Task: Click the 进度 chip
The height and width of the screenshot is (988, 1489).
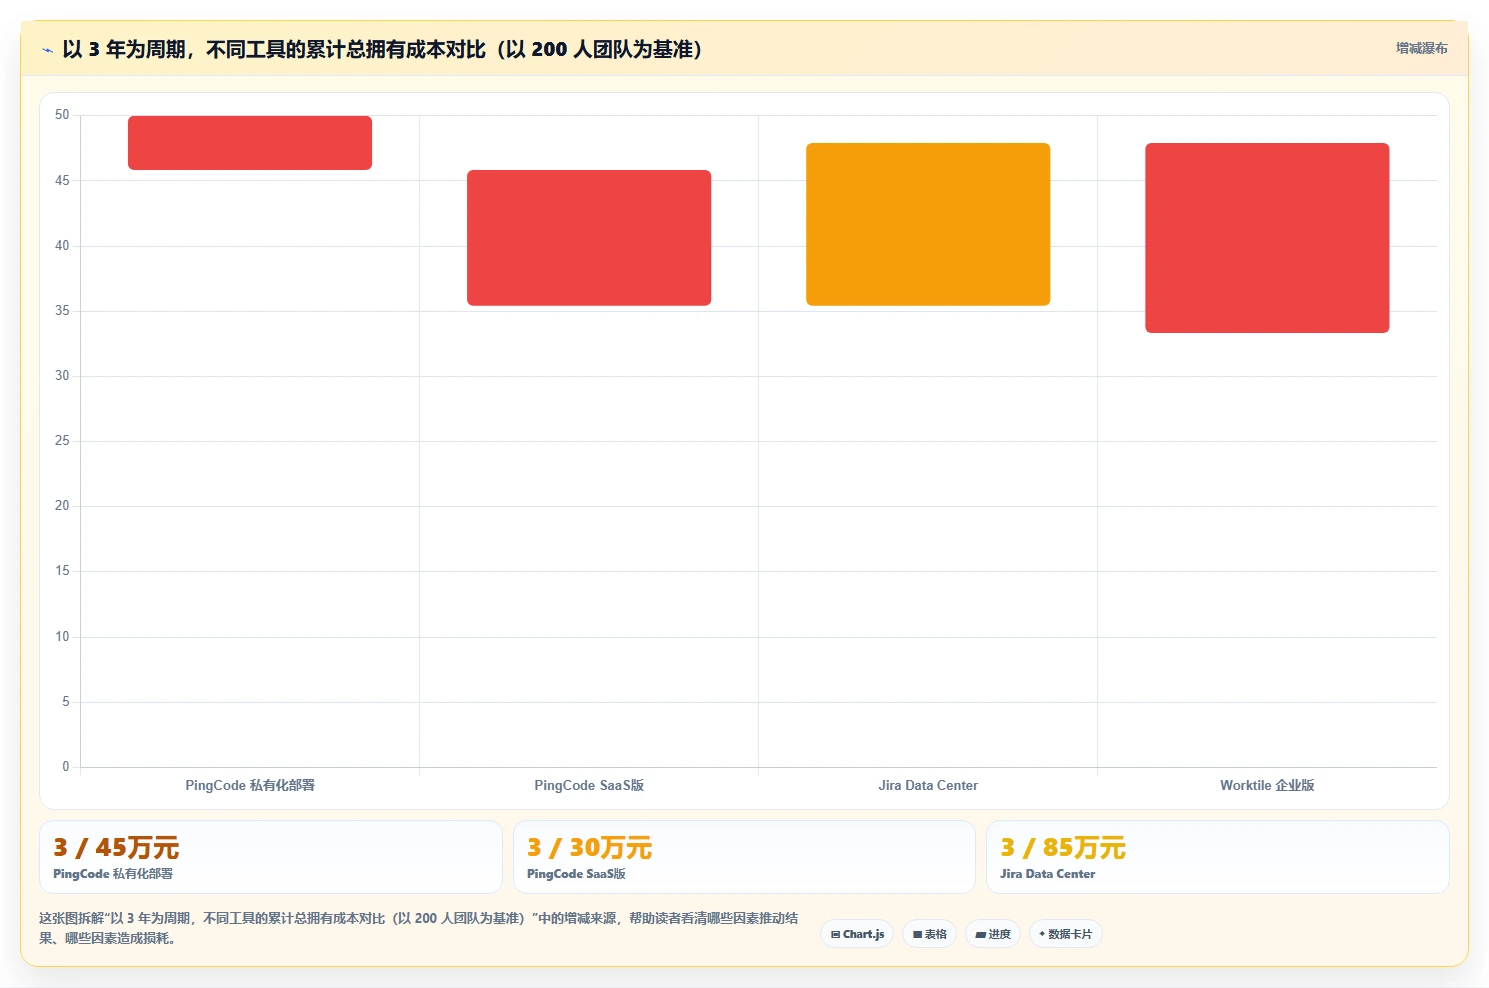Action: 993,934
